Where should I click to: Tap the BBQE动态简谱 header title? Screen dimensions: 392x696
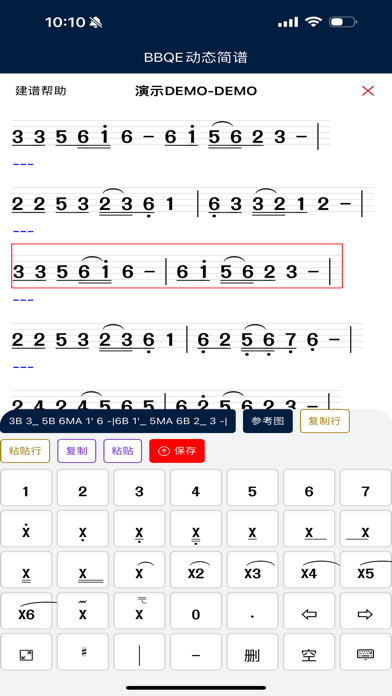coord(196,57)
